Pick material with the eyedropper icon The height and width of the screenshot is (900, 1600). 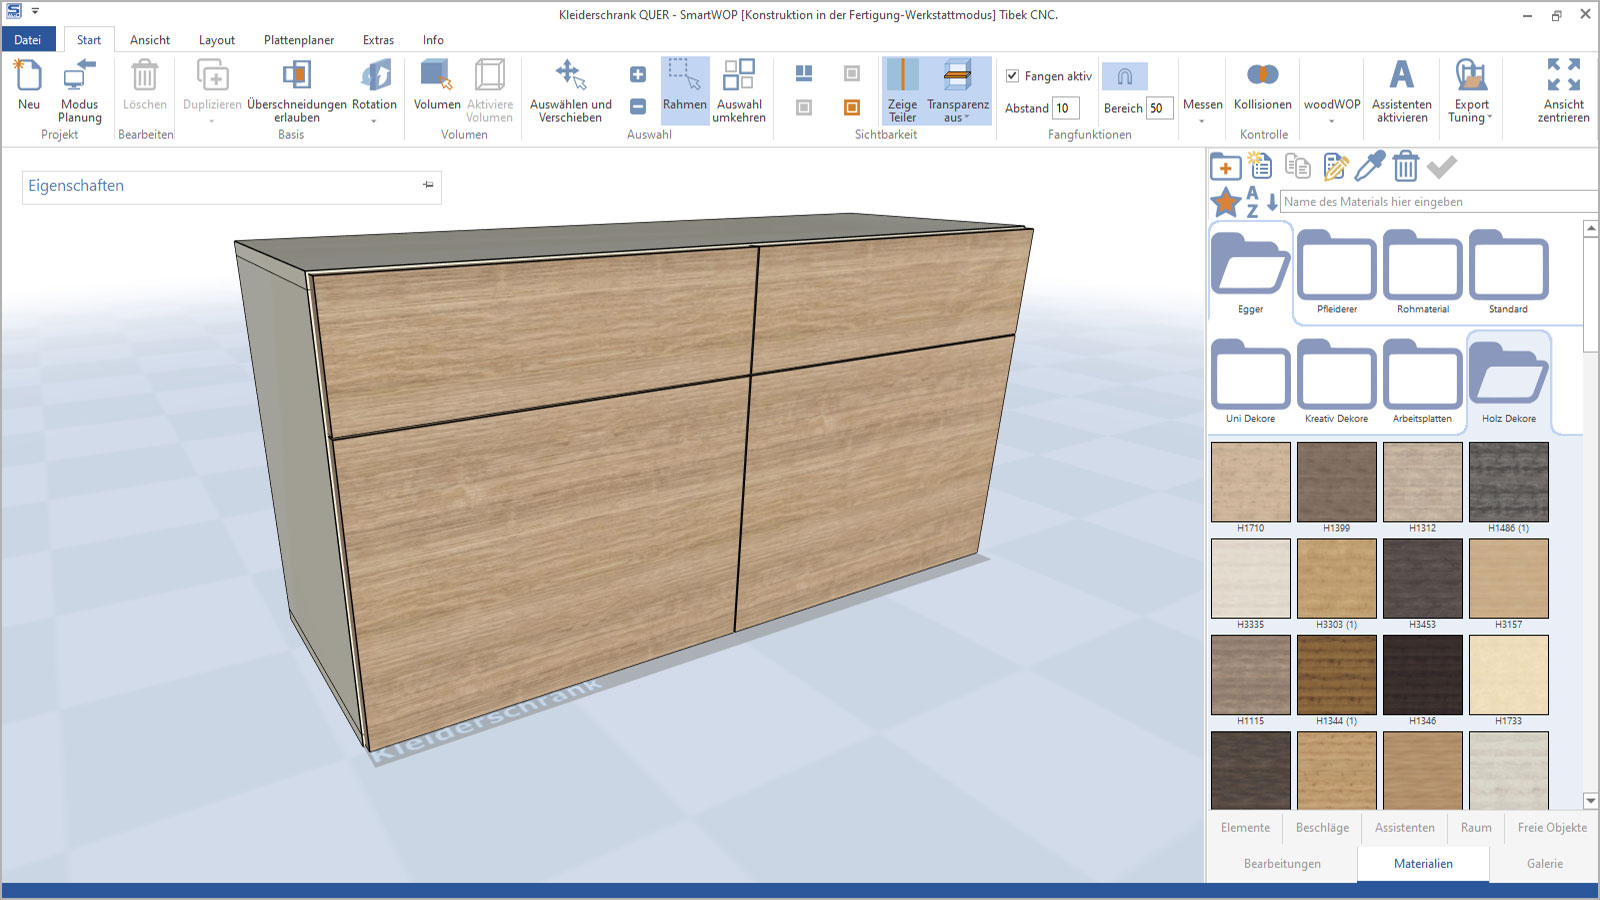1370,166
